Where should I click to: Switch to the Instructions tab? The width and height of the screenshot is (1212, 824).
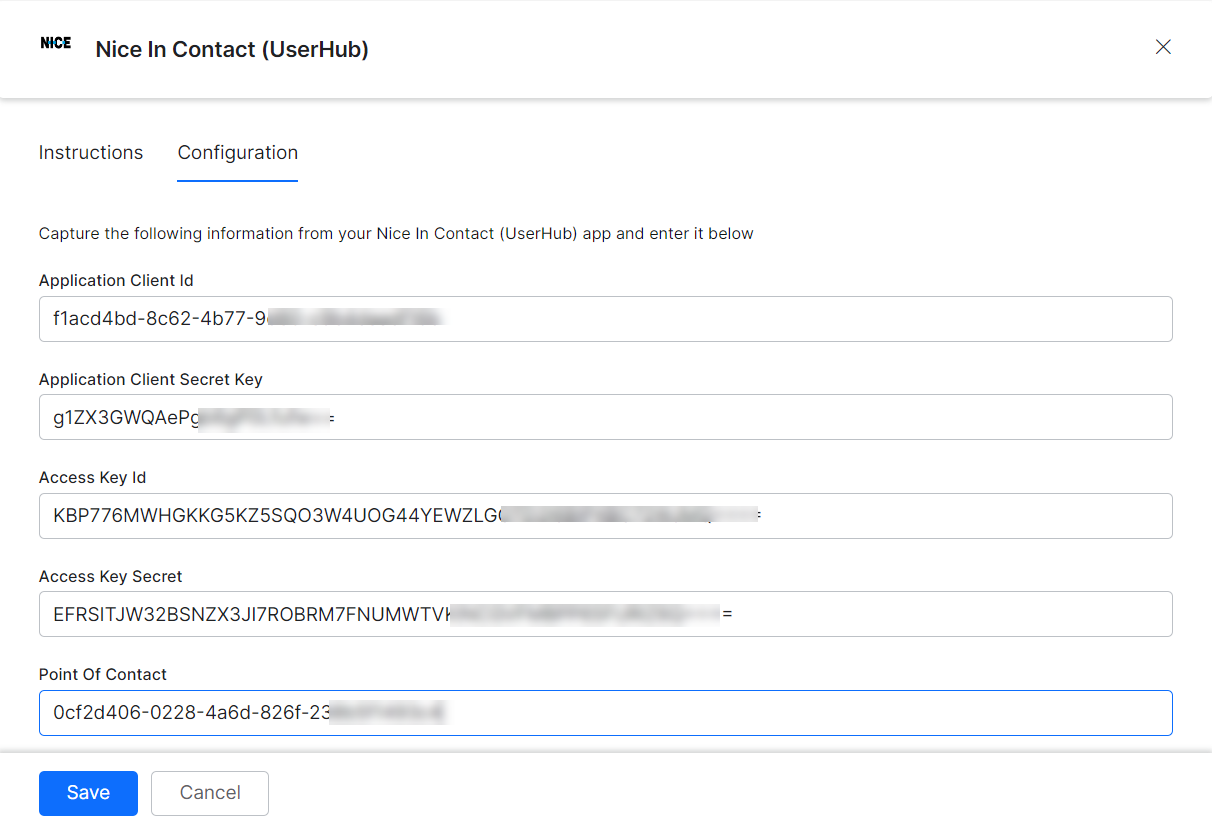[90, 152]
